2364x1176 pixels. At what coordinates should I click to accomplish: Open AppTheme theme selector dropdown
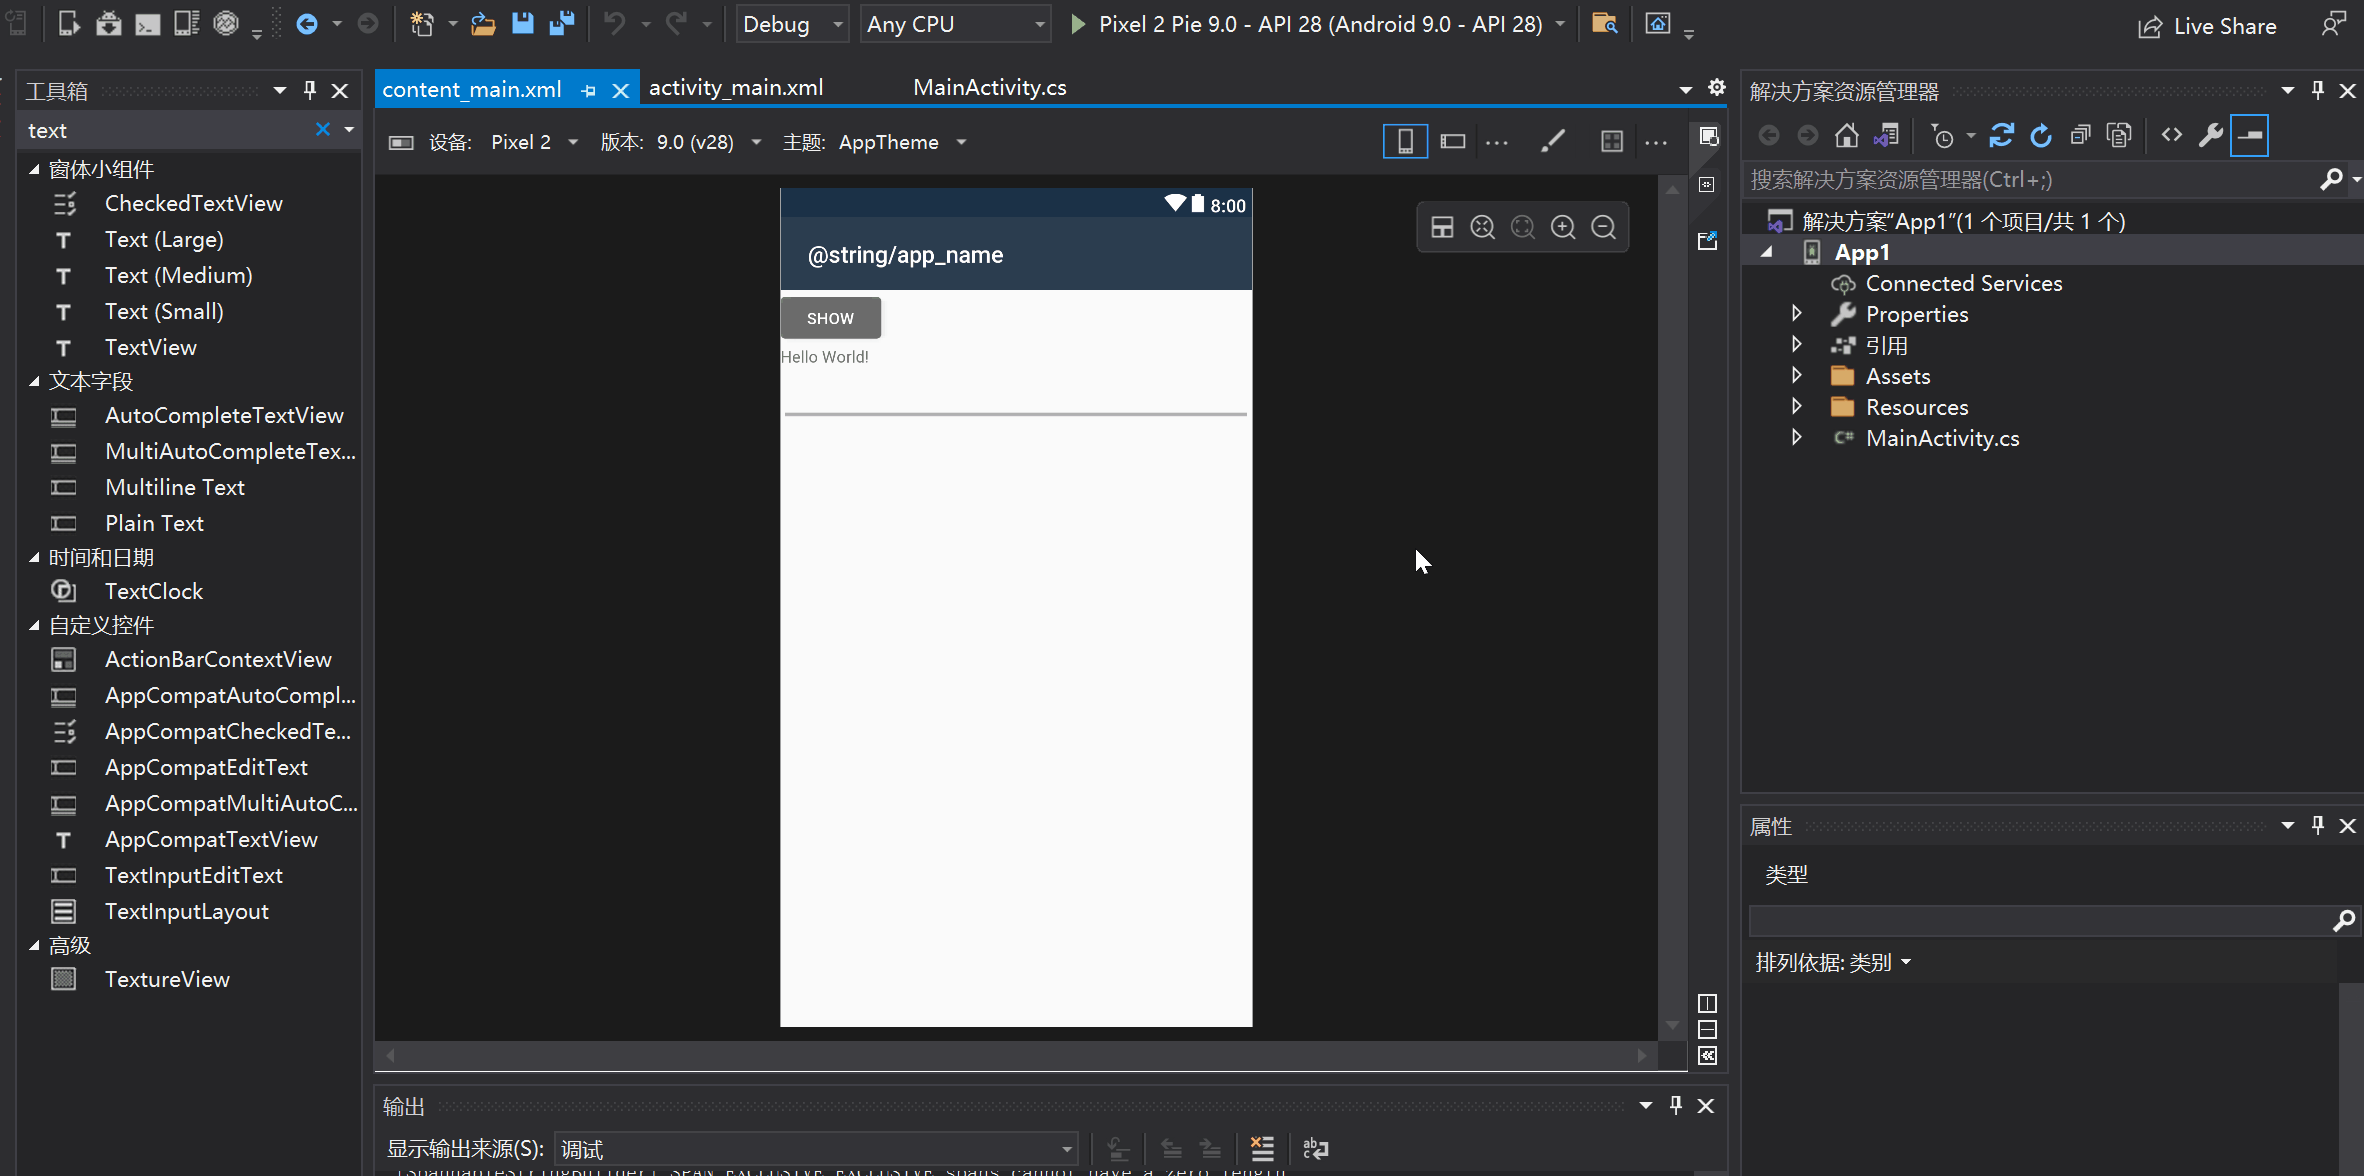click(x=962, y=142)
